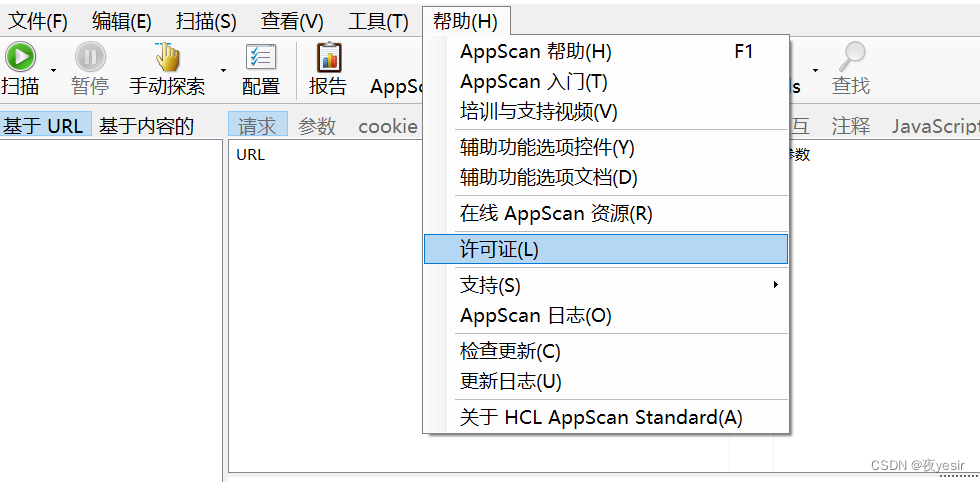980x482 pixels.
Task: Open the report (报告) clipboard icon
Action: pyautogui.click(x=328, y=57)
